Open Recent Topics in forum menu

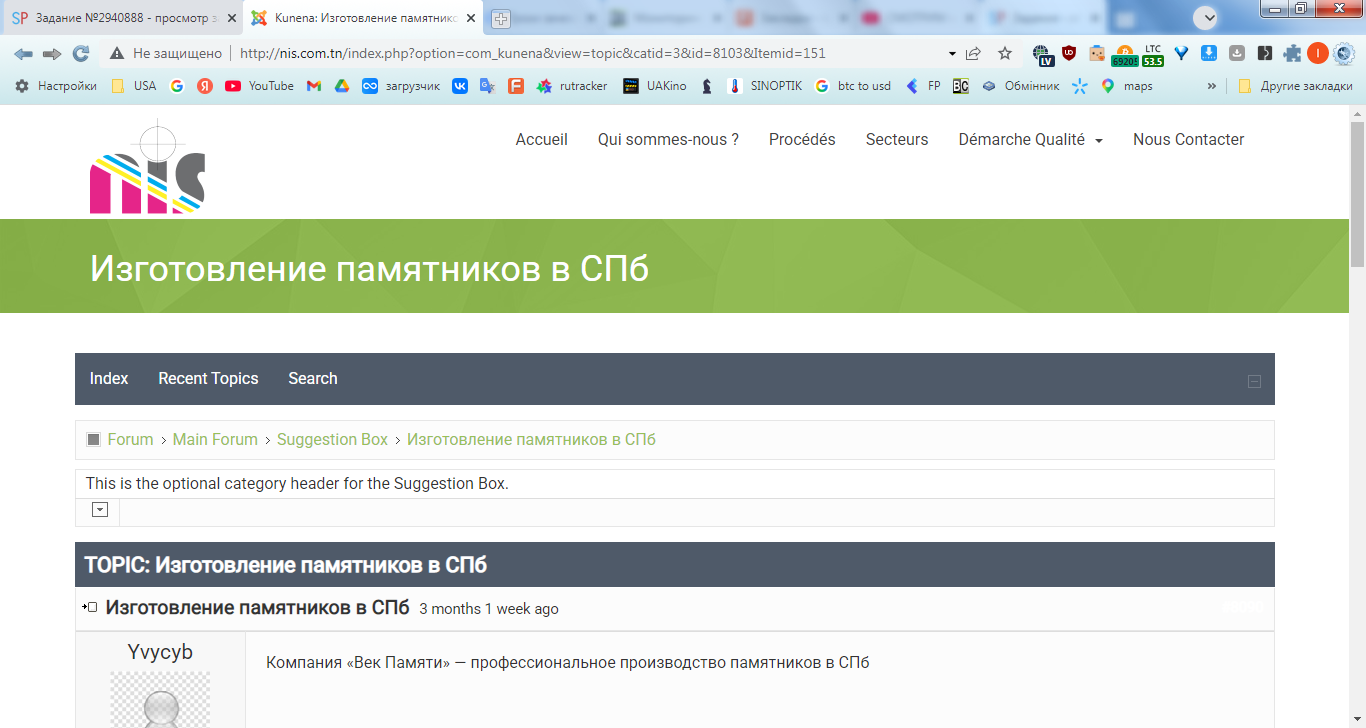pyautogui.click(x=208, y=379)
